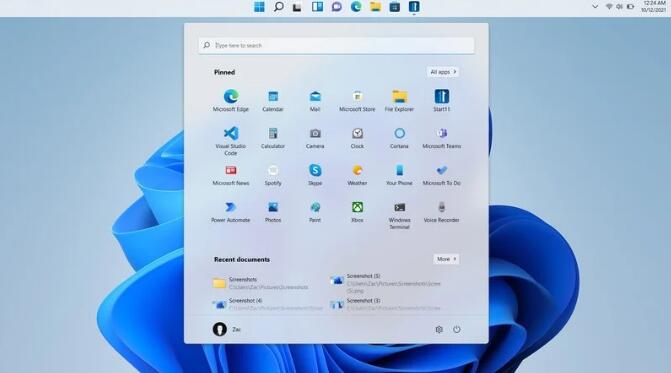Open the Zac user account menu
The height and width of the screenshot is (373, 671).
227,329
